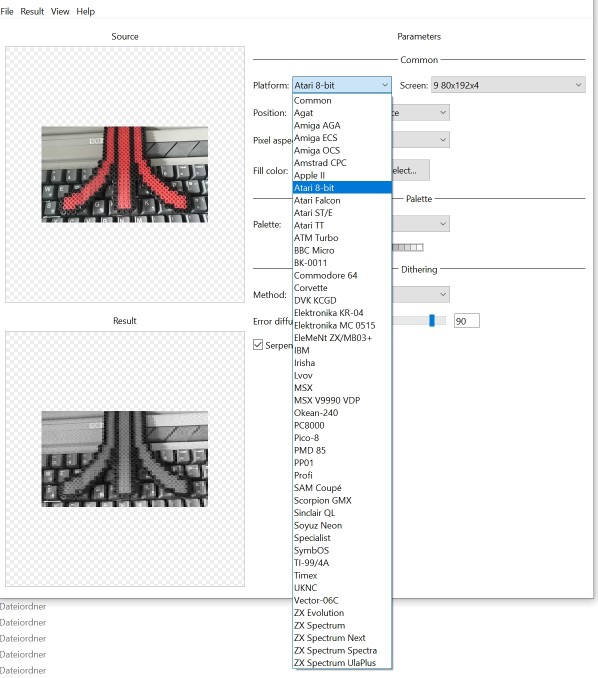Screen dimensions: 598x678
Task: Select Specialist platform
Action: click(x=342, y=538)
